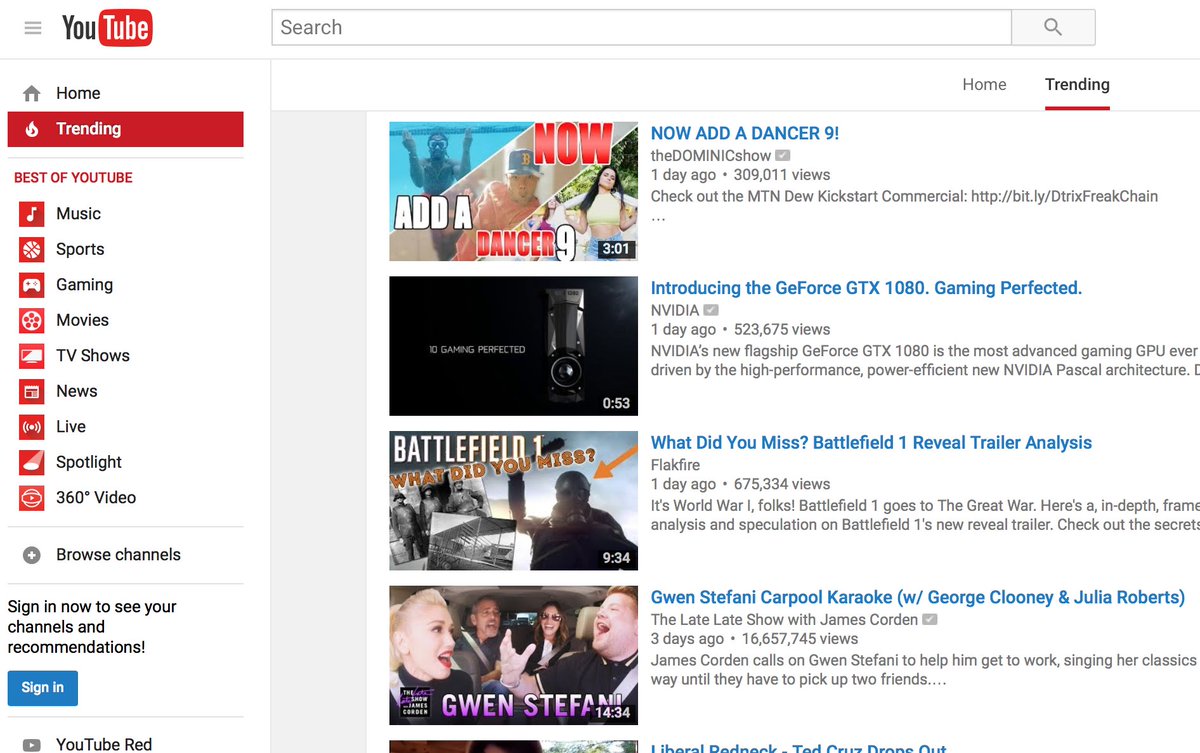
Task: Click the Movies film reel icon
Action: point(32,320)
